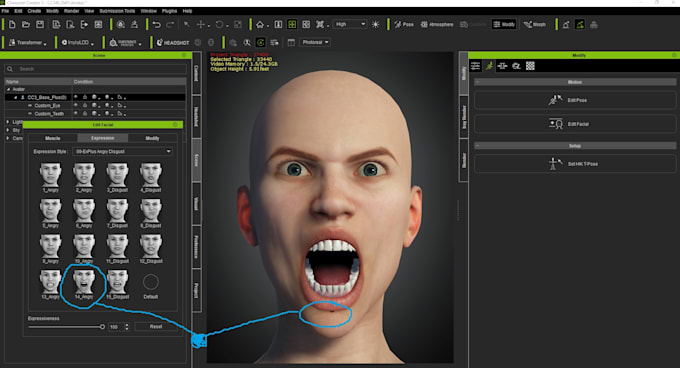Image resolution: width=680 pixels, height=368 pixels.
Task: Create a new project with the New icon
Action: point(12,24)
